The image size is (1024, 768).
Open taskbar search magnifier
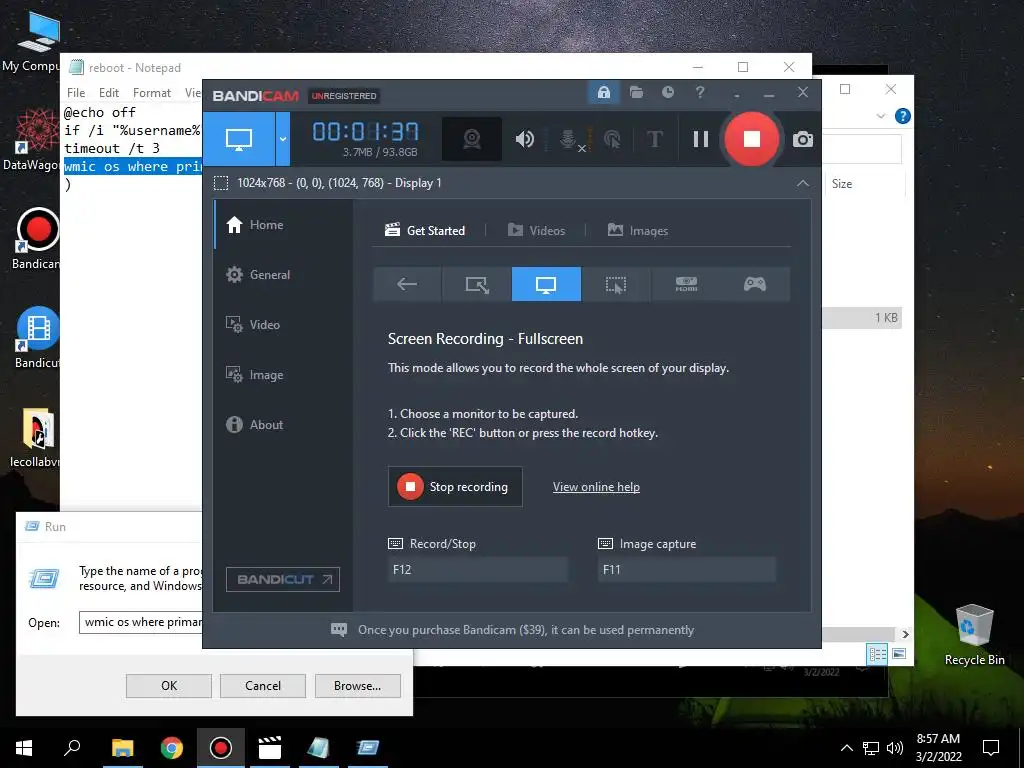point(72,748)
